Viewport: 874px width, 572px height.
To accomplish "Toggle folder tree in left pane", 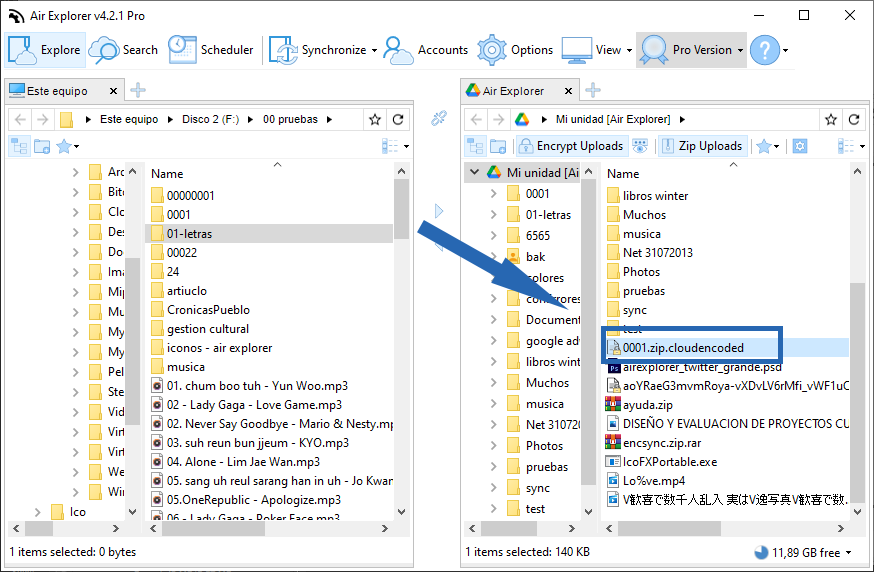I will (19, 146).
